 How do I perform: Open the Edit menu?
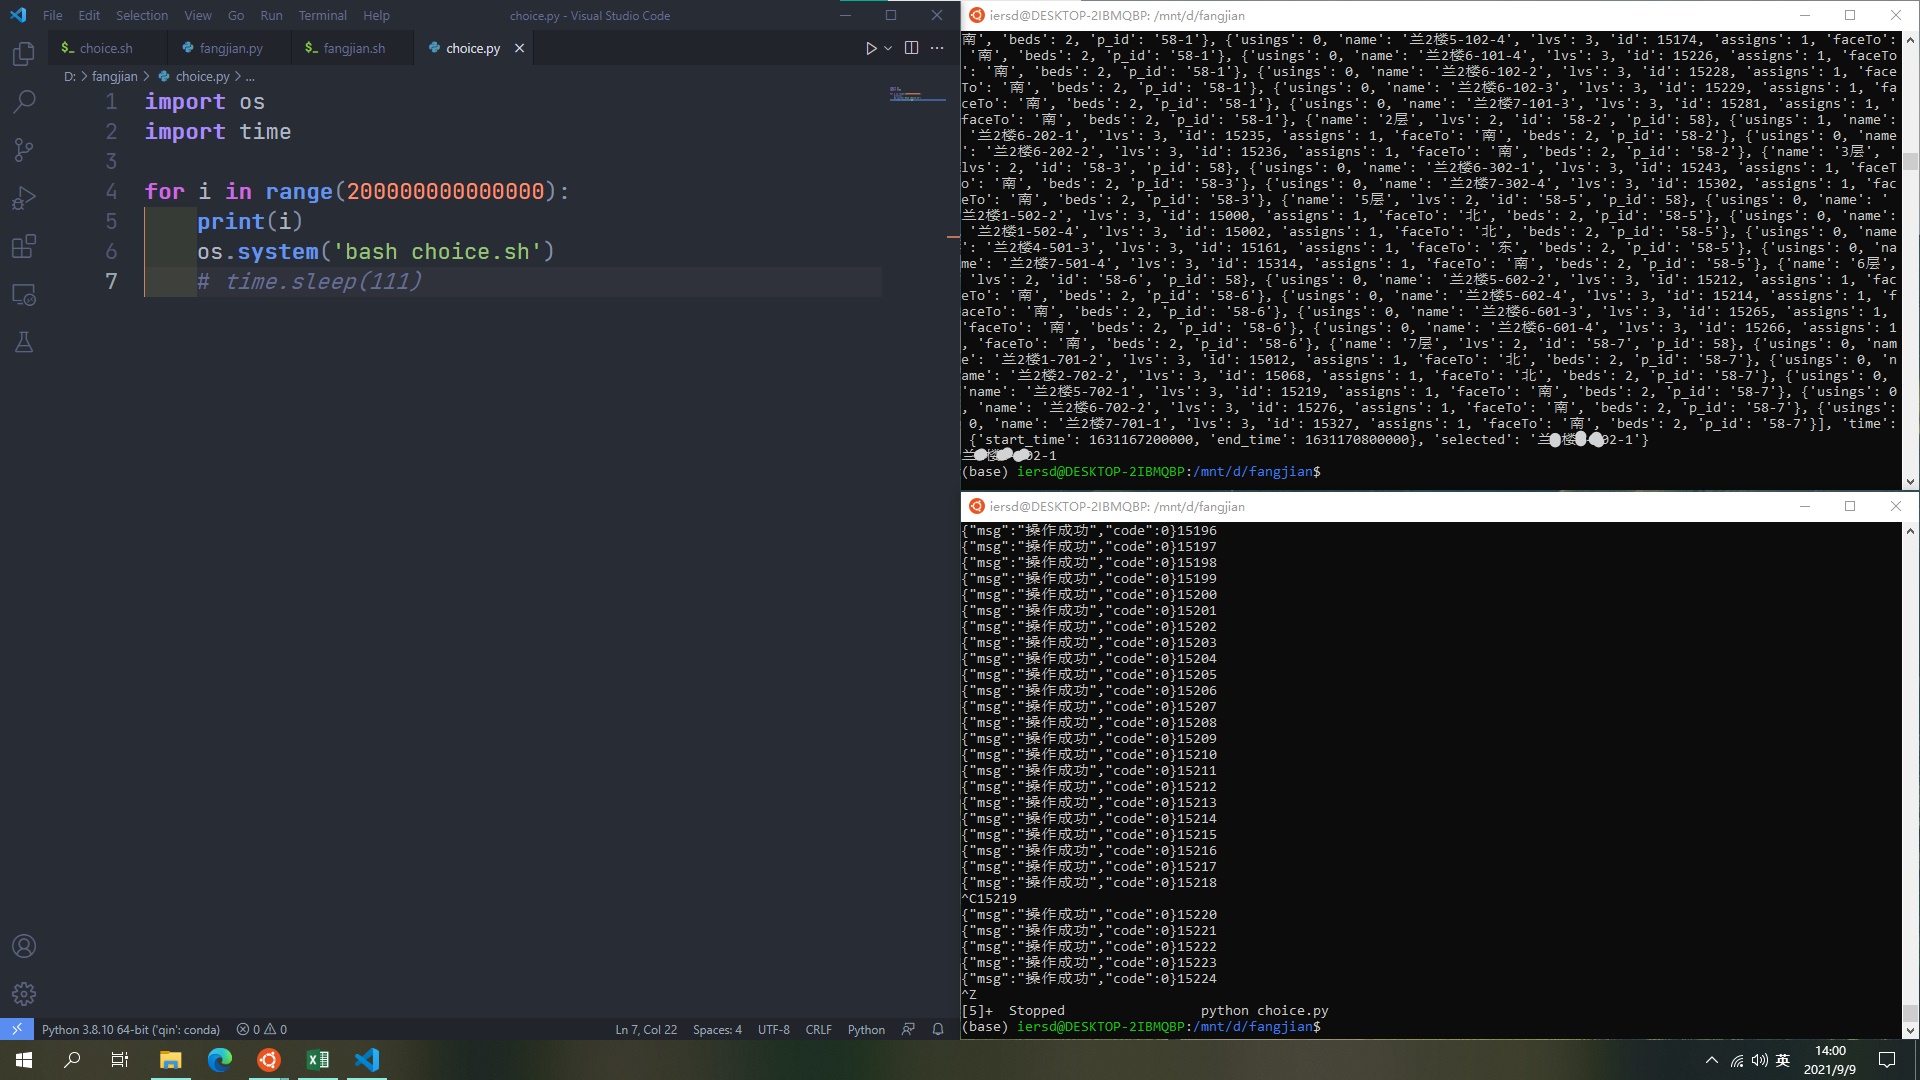tap(89, 15)
